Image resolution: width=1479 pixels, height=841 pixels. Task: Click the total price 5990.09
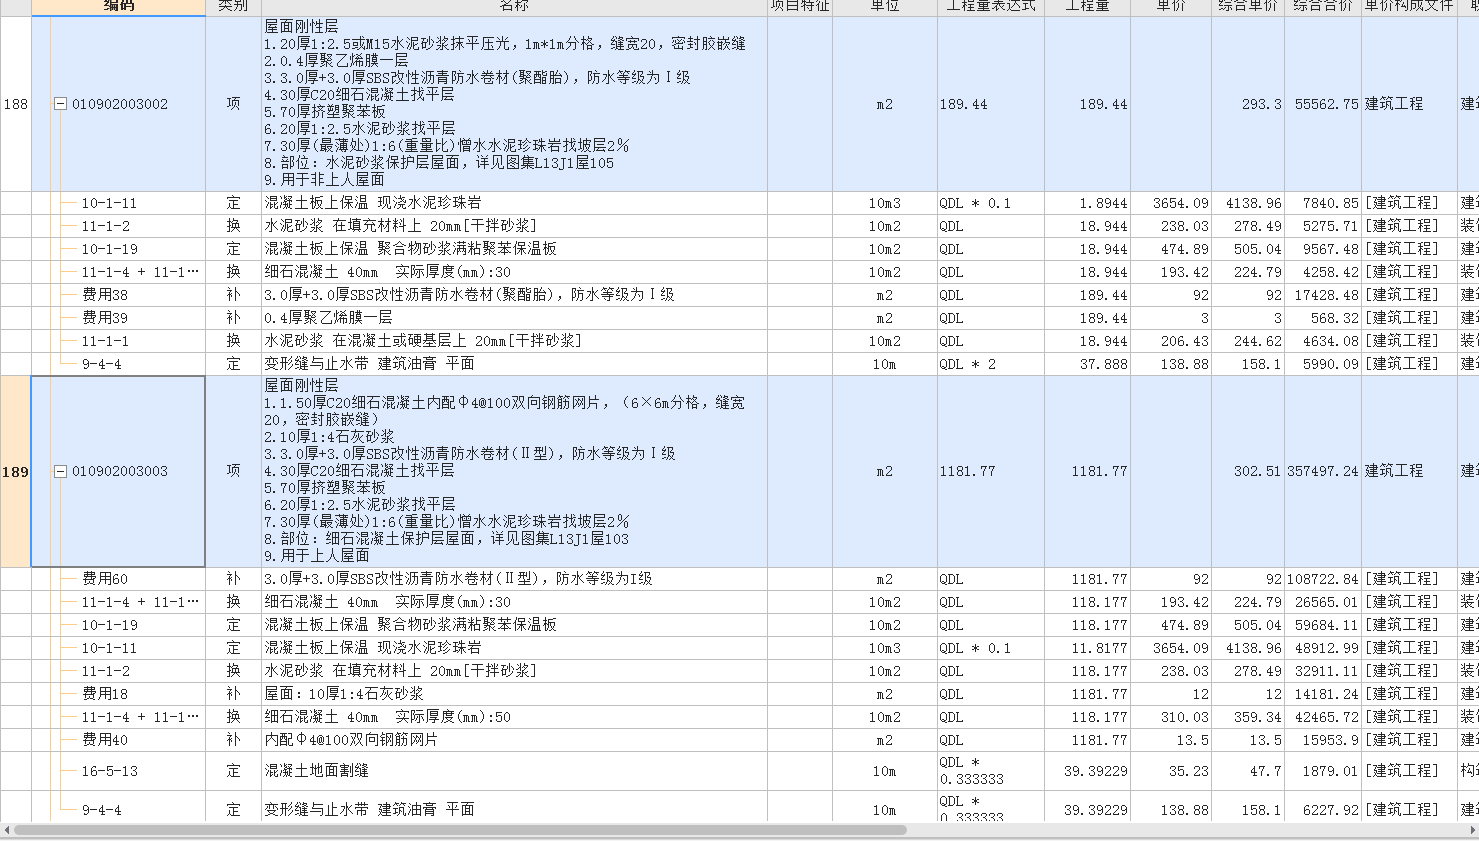point(1330,364)
